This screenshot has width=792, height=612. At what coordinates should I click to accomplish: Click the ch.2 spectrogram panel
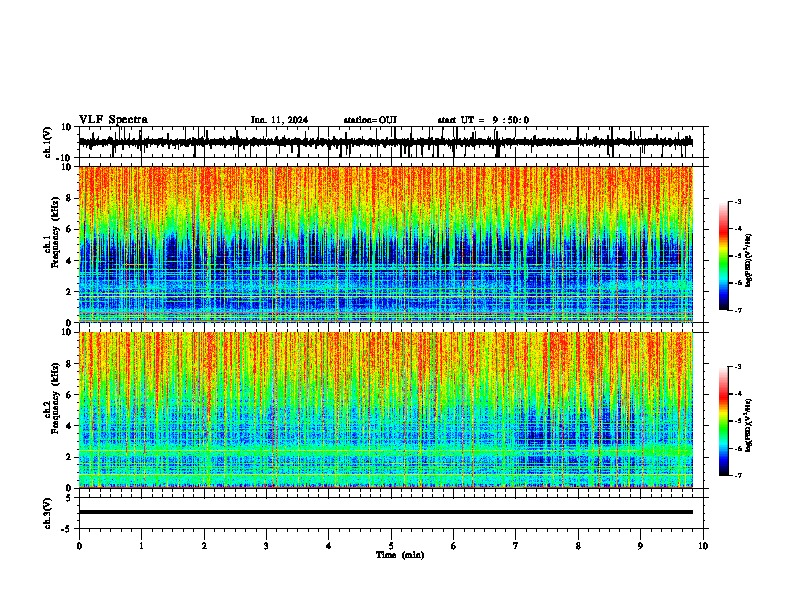[386, 410]
